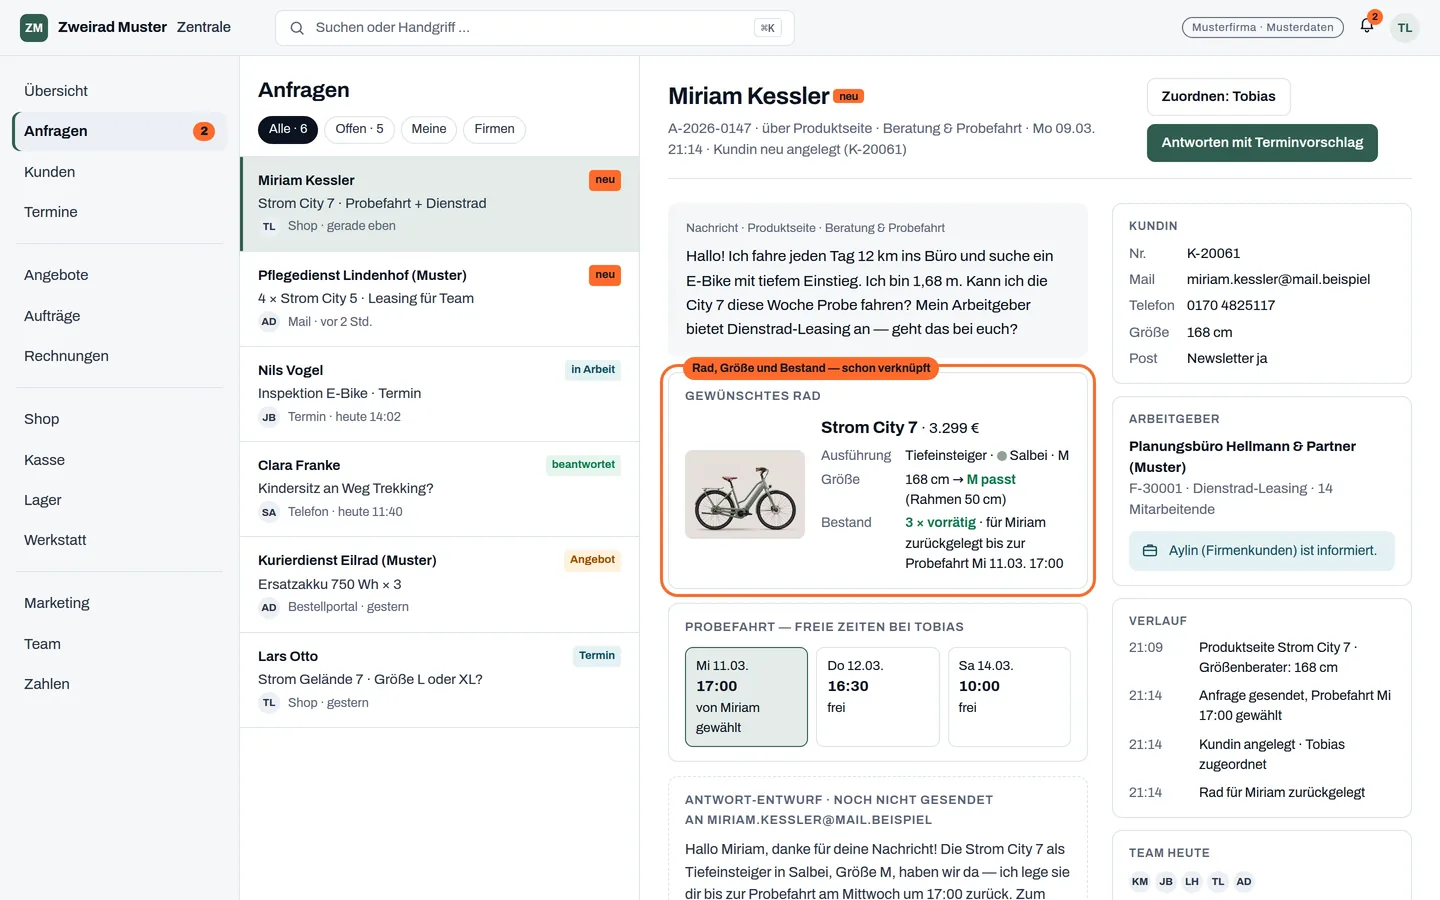Select the Firmen filter chip
The image size is (1440, 900).
[495, 129]
